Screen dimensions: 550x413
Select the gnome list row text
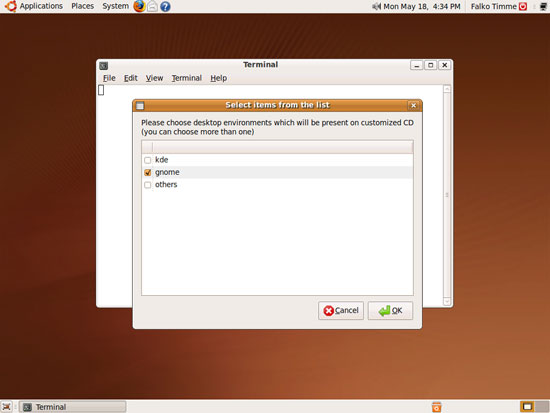(167, 172)
